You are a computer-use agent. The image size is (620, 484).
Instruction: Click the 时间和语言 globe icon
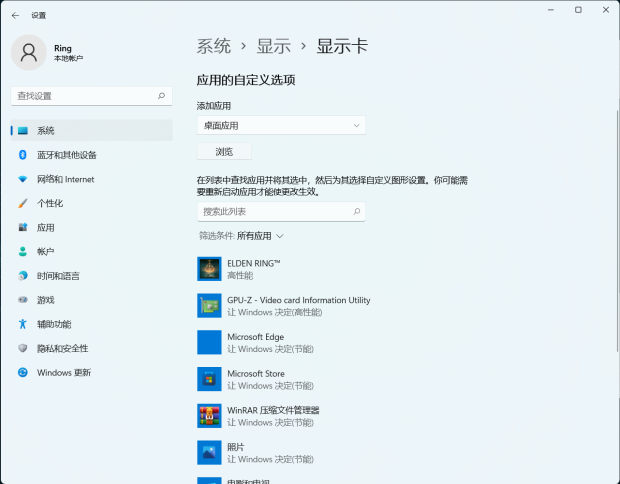[x=23, y=276]
